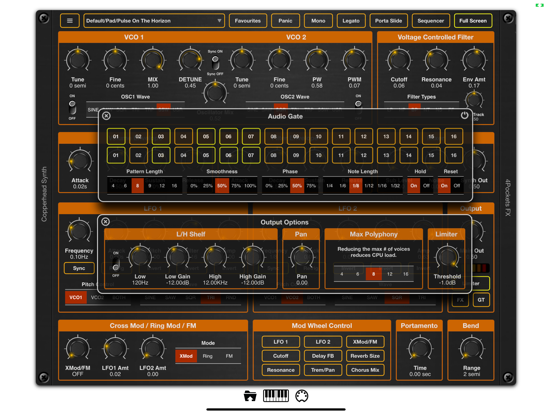The image size is (552, 414).
Task: Click filter Resonance knob
Action: (437, 60)
